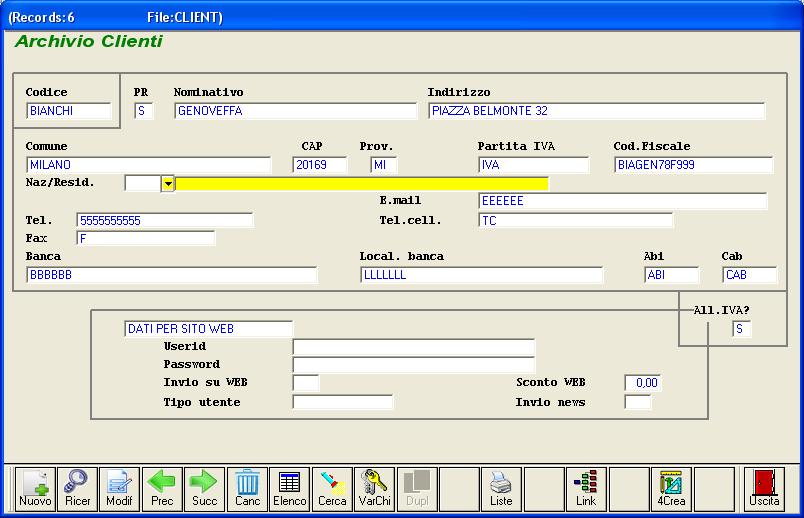This screenshot has height=518, width=804.
Task: Launch the Cerca flashlight search
Action: tap(332, 489)
